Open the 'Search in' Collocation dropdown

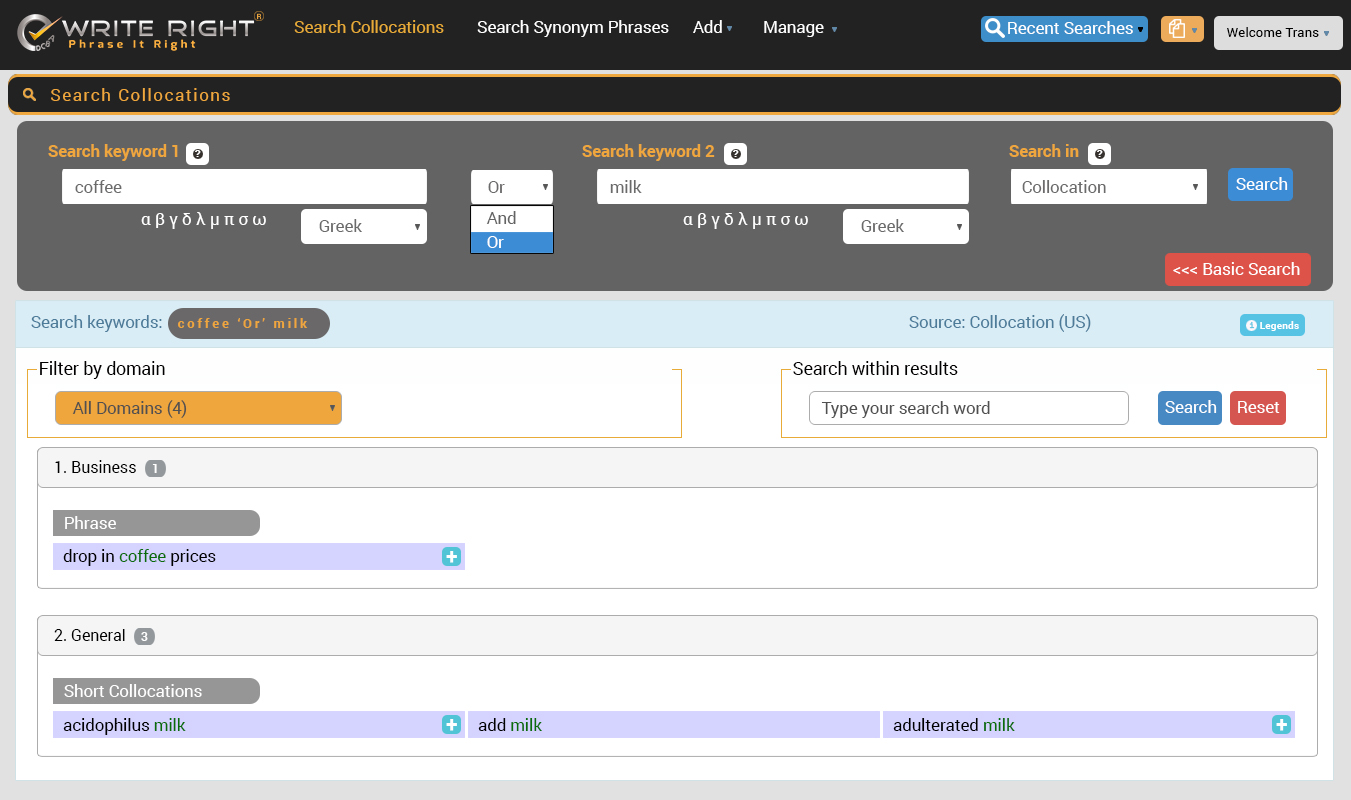(1108, 187)
